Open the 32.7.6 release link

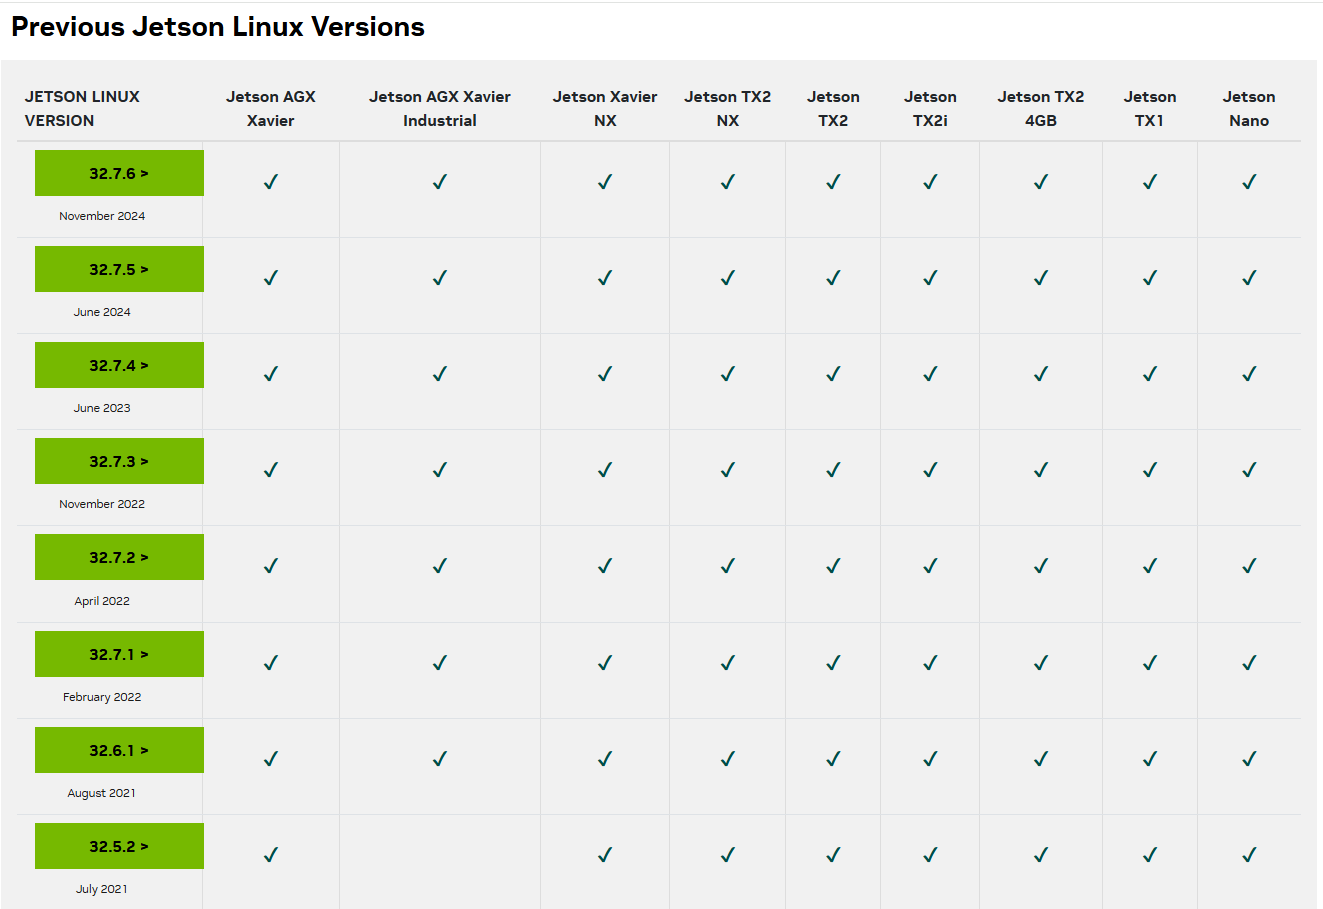coord(119,173)
